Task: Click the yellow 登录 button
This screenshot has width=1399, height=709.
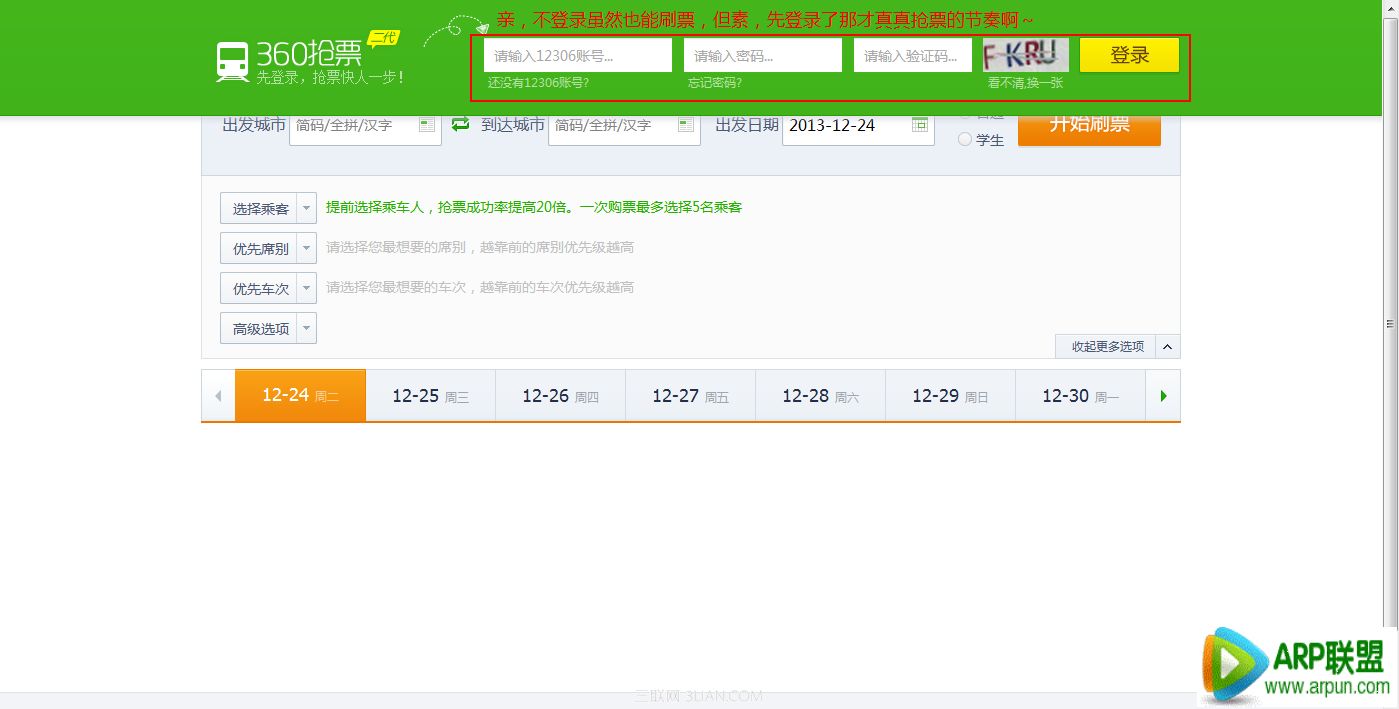Action: (1129, 56)
